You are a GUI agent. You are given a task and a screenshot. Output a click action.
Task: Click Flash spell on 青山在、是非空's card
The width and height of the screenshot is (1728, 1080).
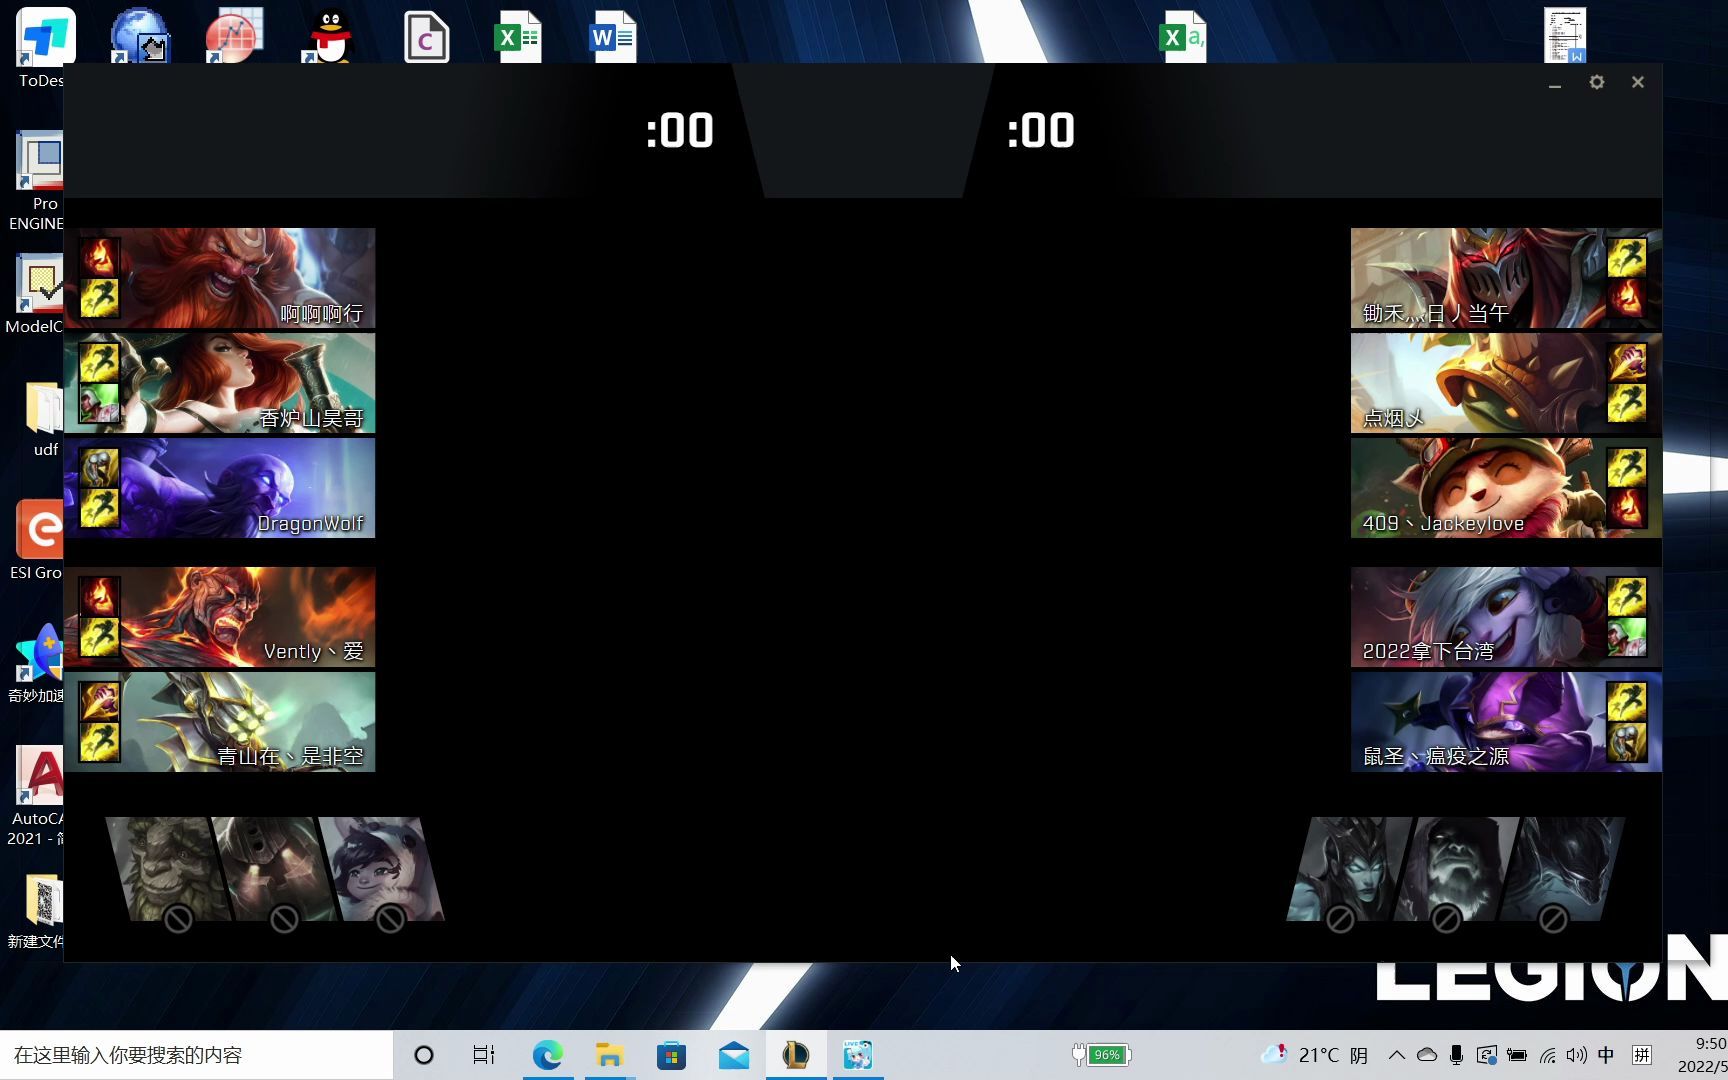(99, 742)
